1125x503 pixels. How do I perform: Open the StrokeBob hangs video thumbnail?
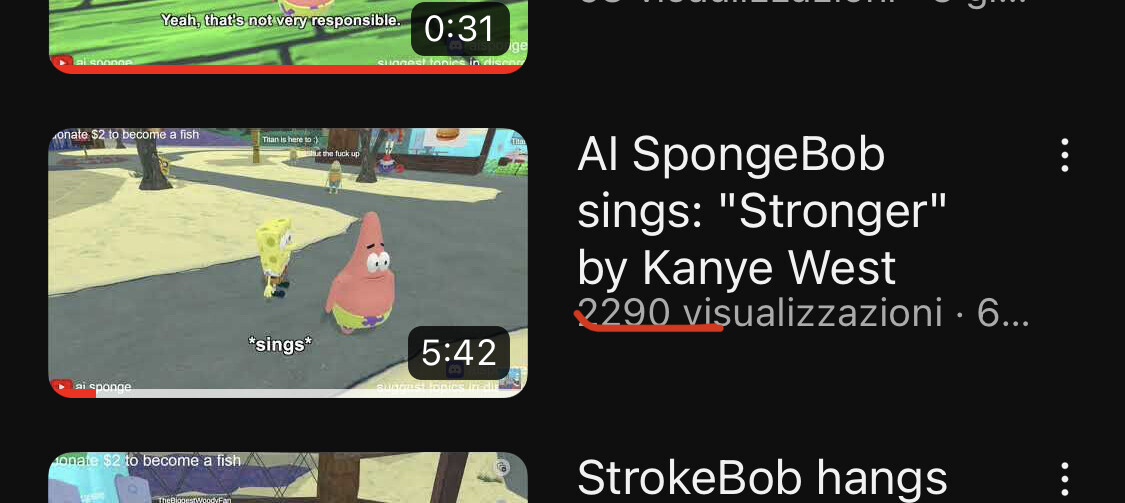coord(288,477)
